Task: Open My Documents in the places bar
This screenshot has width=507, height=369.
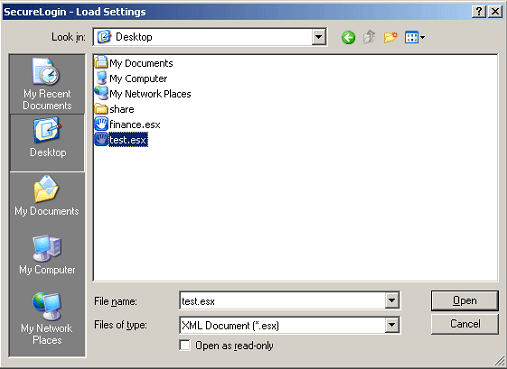Action: click(x=47, y=196)
